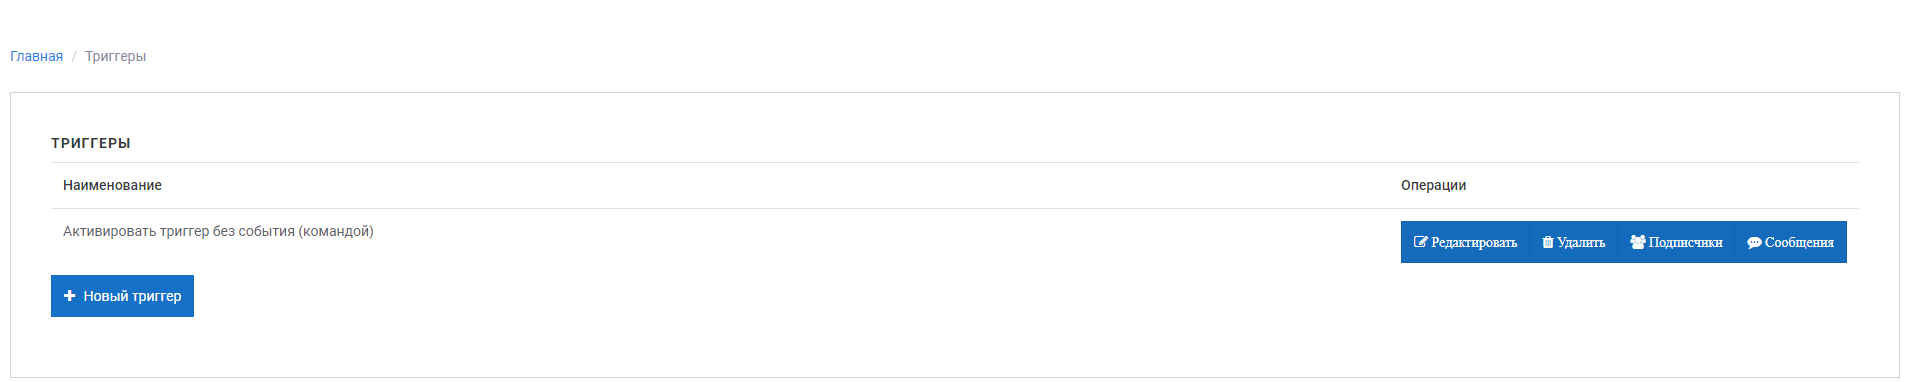Image resolution: width=1906 pixels, height=382 pixels.
Task: Click the users group icon on Подписчики
Action: pyautogui.click(x=1638, y=242)
